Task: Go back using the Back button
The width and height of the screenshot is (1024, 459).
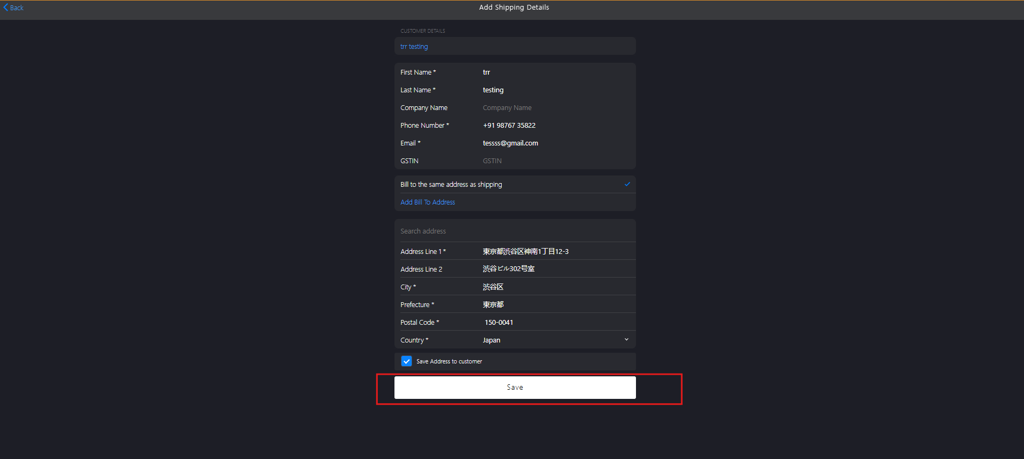Action: pos(14,8)
